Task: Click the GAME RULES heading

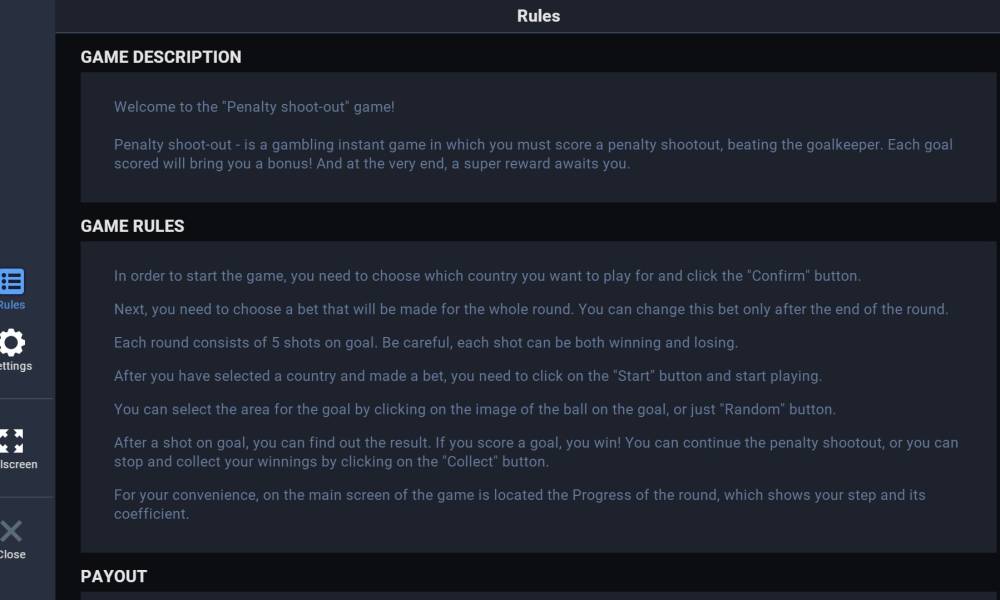Action: tap(132, 226)
